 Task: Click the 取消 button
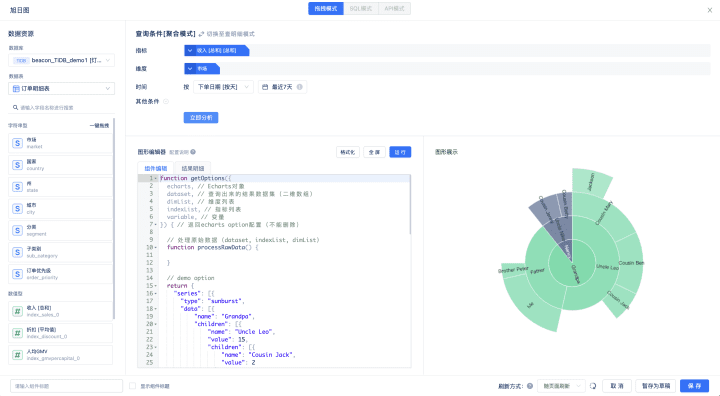pos(617,386)
